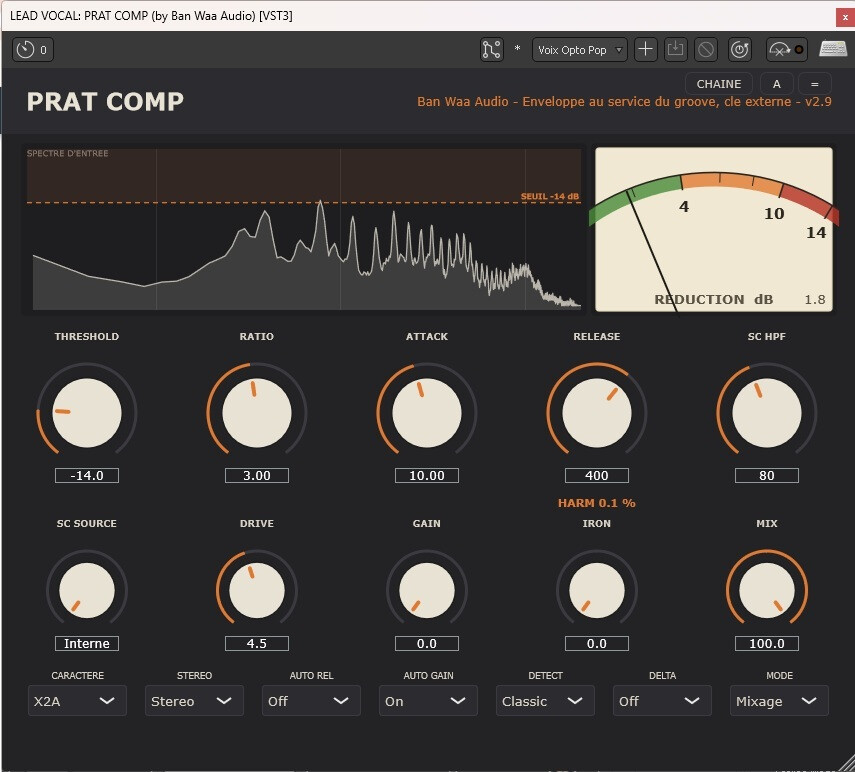Toggle the A state button
Viewport: 855px width, 772px height.
[776, 84]
